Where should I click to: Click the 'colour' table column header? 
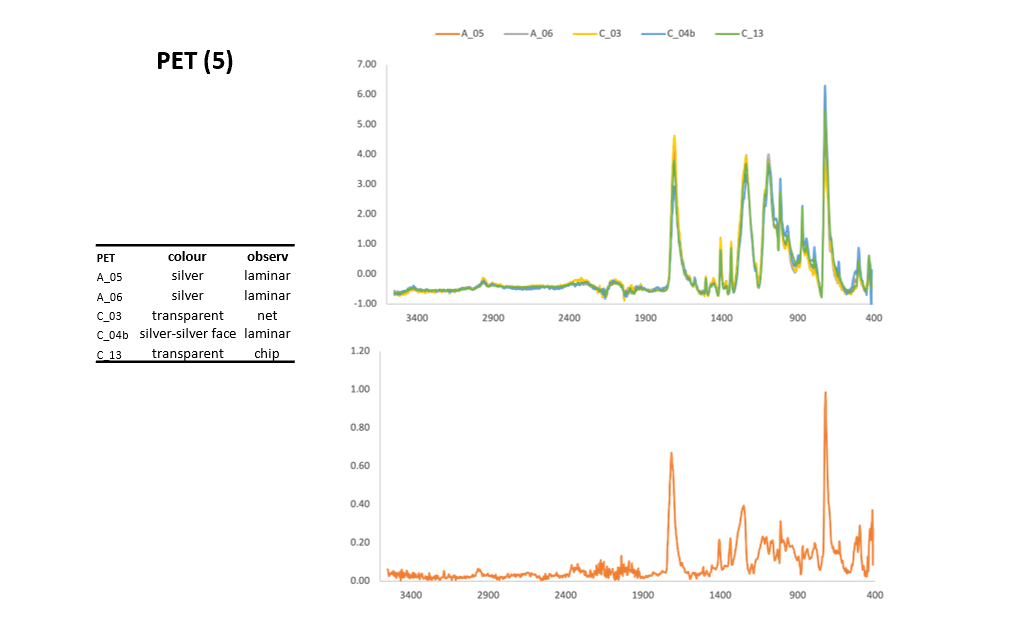[187, 256]
